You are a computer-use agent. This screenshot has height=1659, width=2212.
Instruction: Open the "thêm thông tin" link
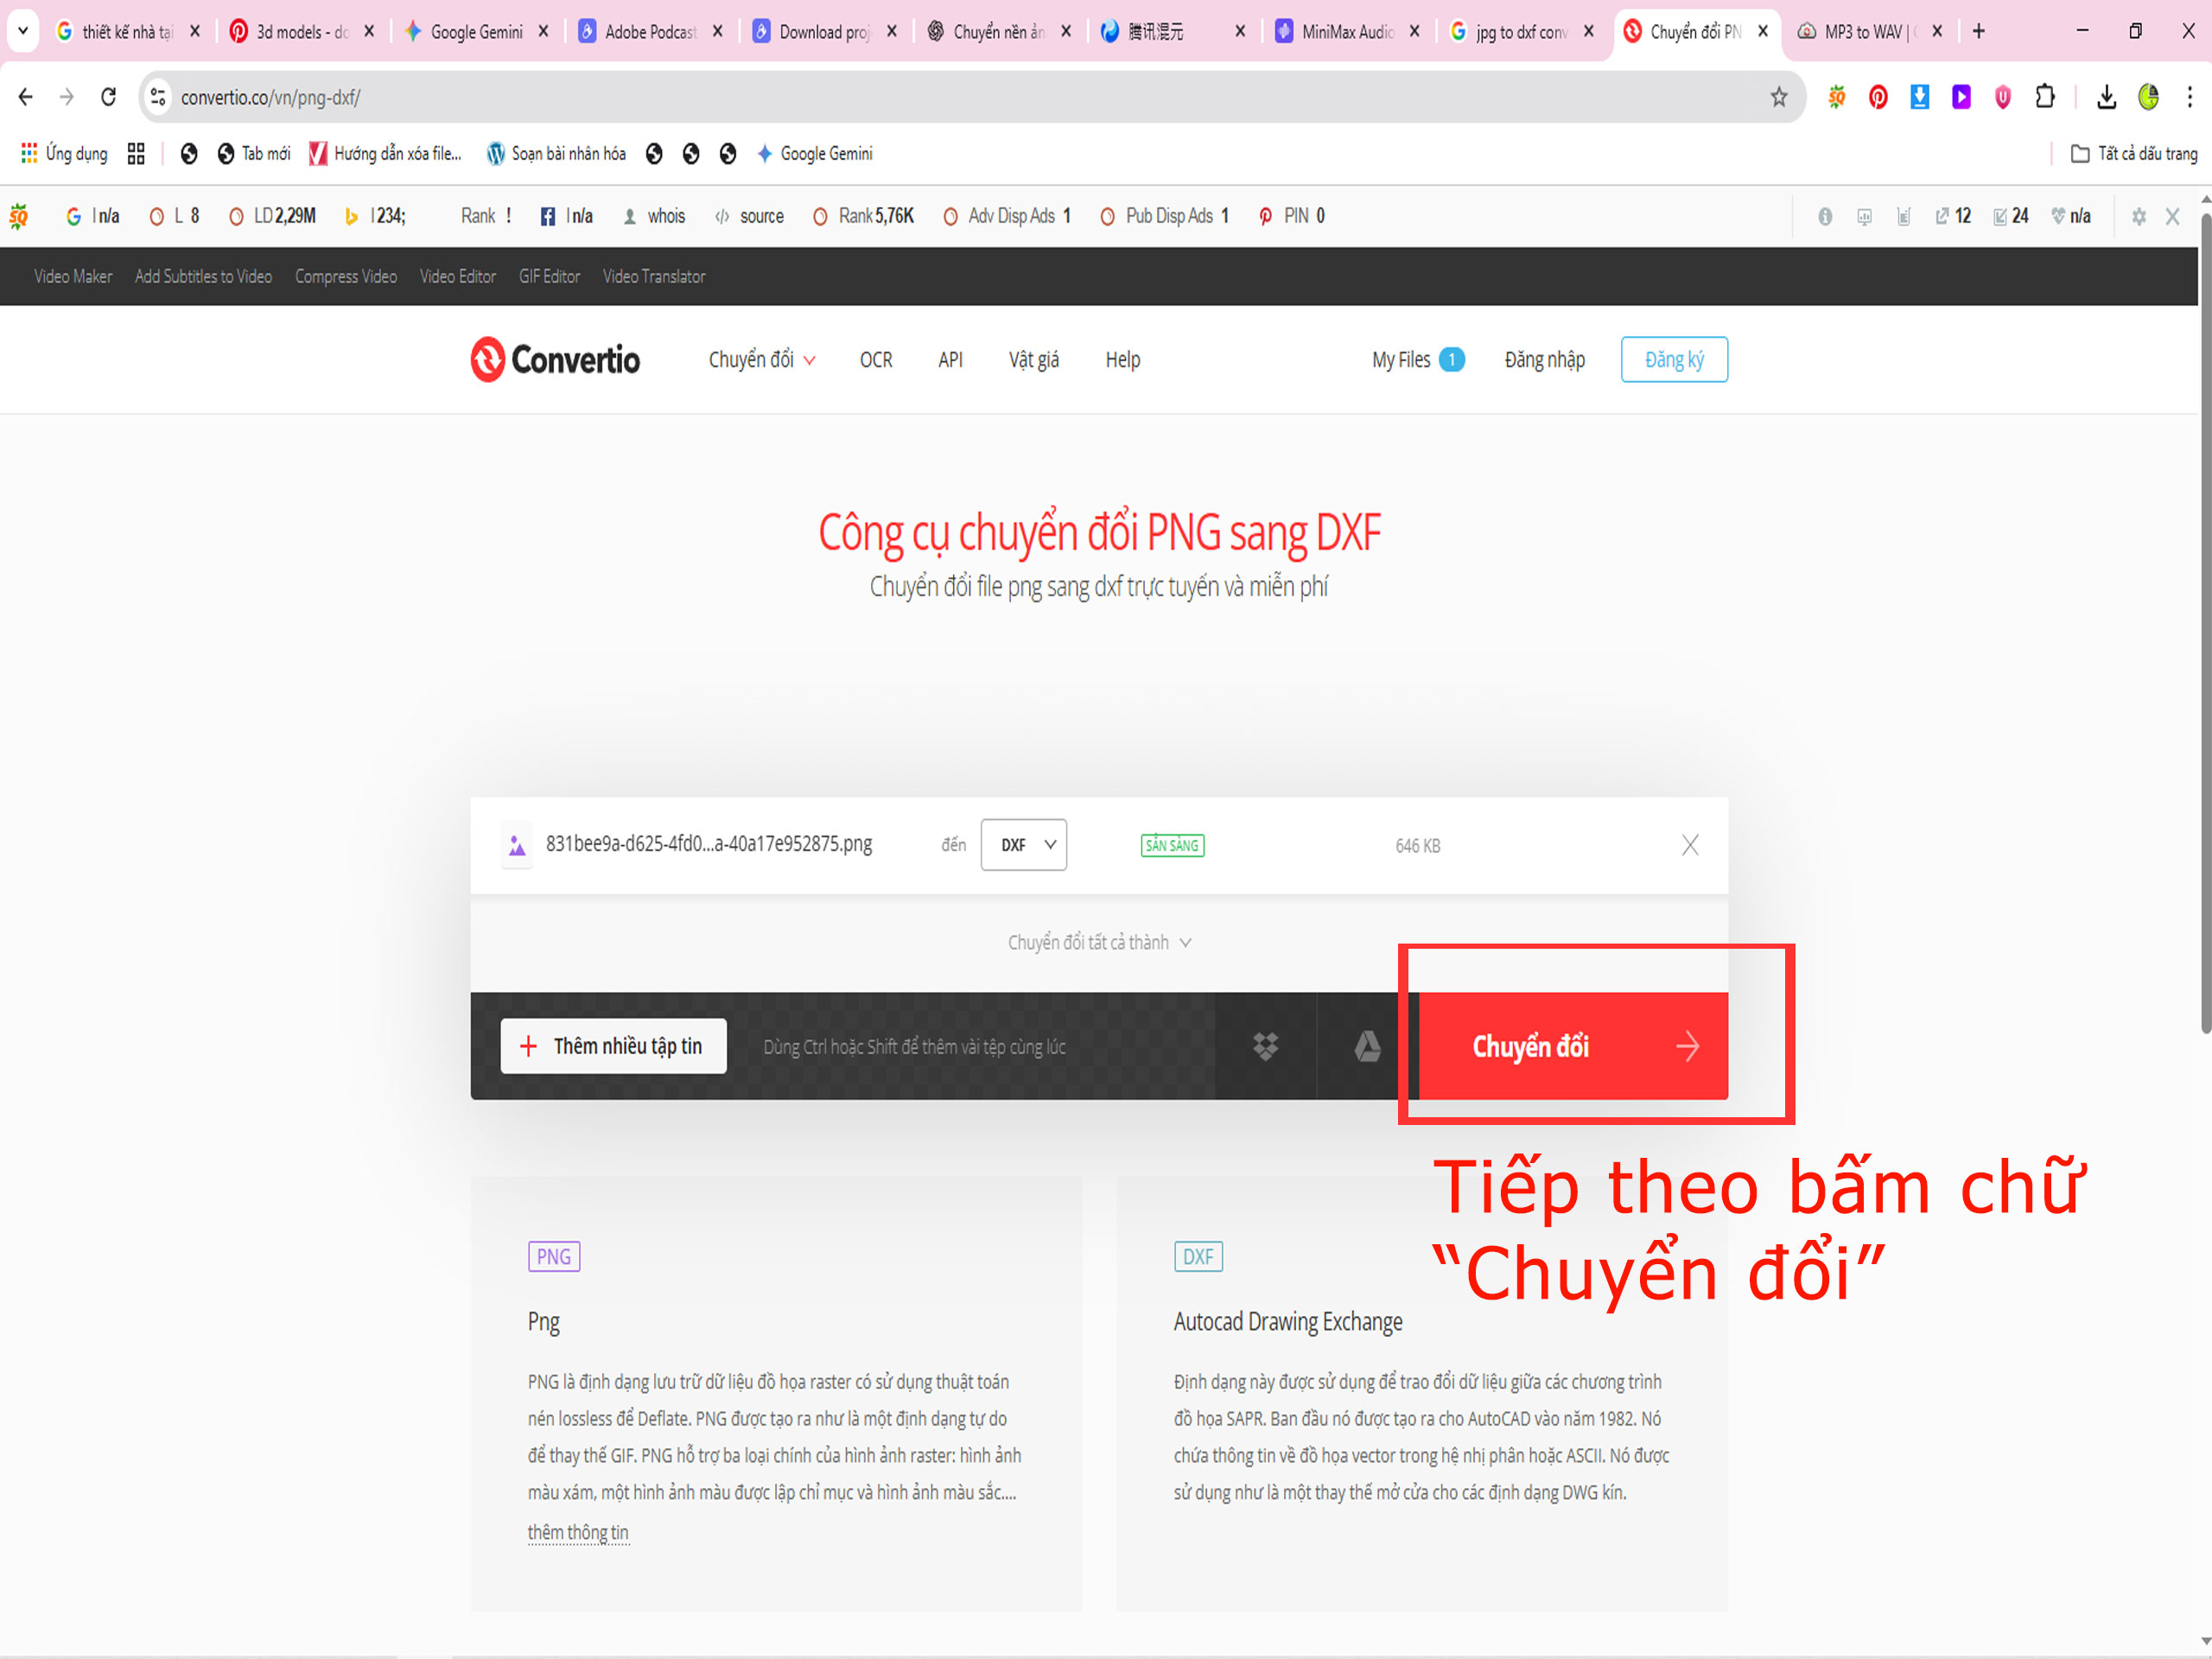(x=578, y=1532)
